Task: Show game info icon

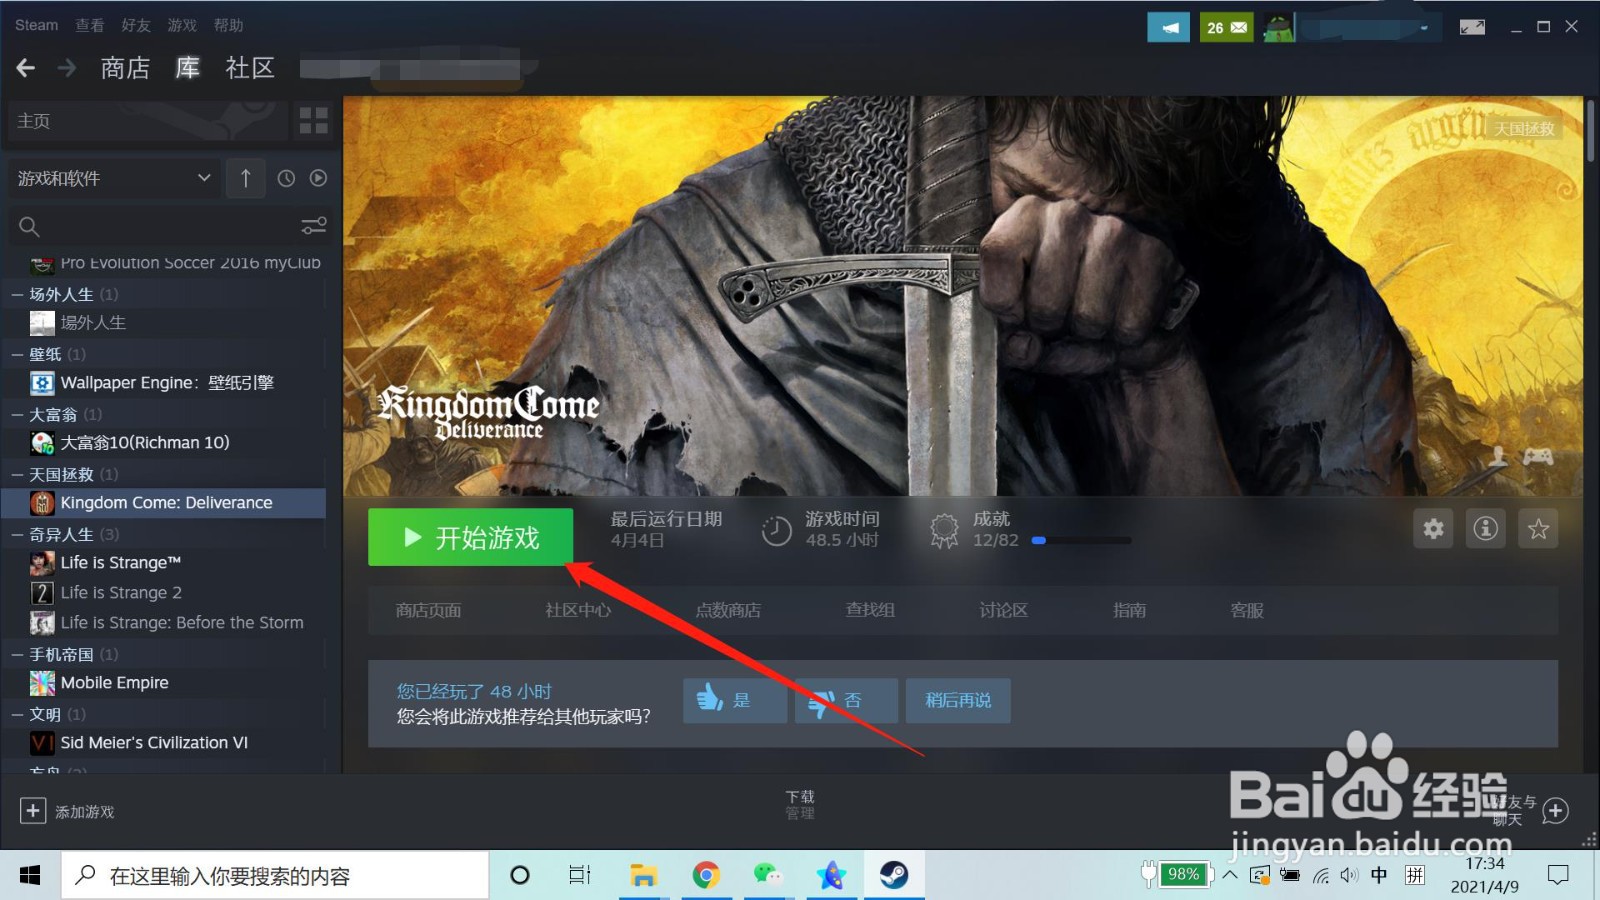Action: (1486, 528)
